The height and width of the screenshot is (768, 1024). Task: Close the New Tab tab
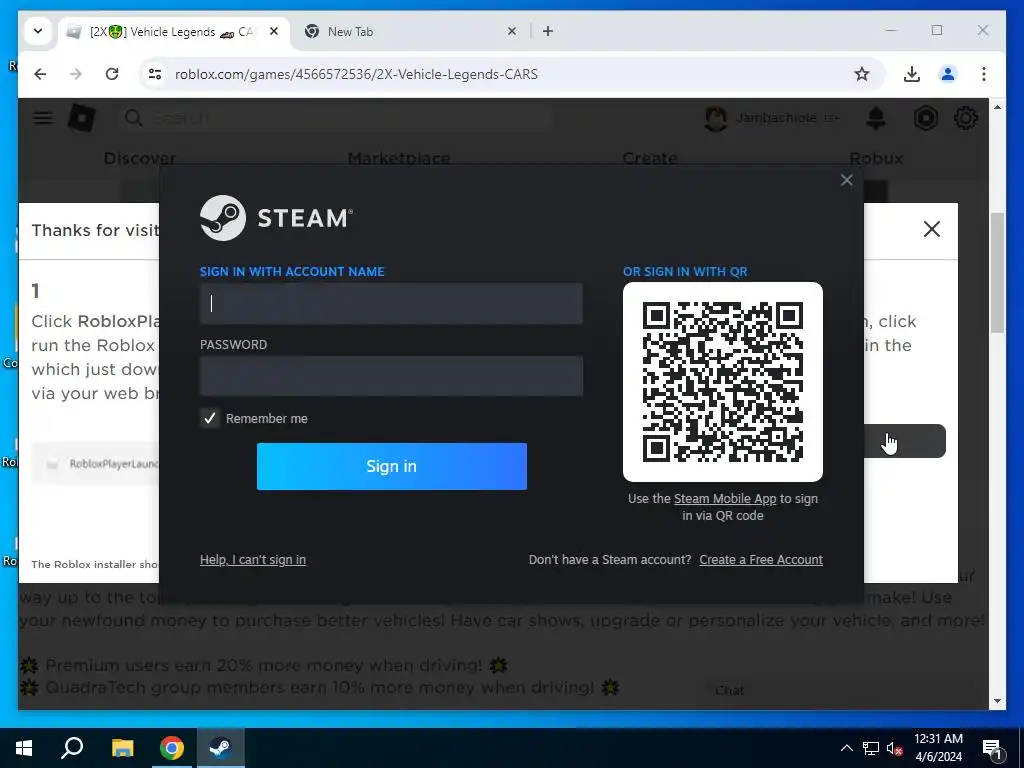click(512, 31)
